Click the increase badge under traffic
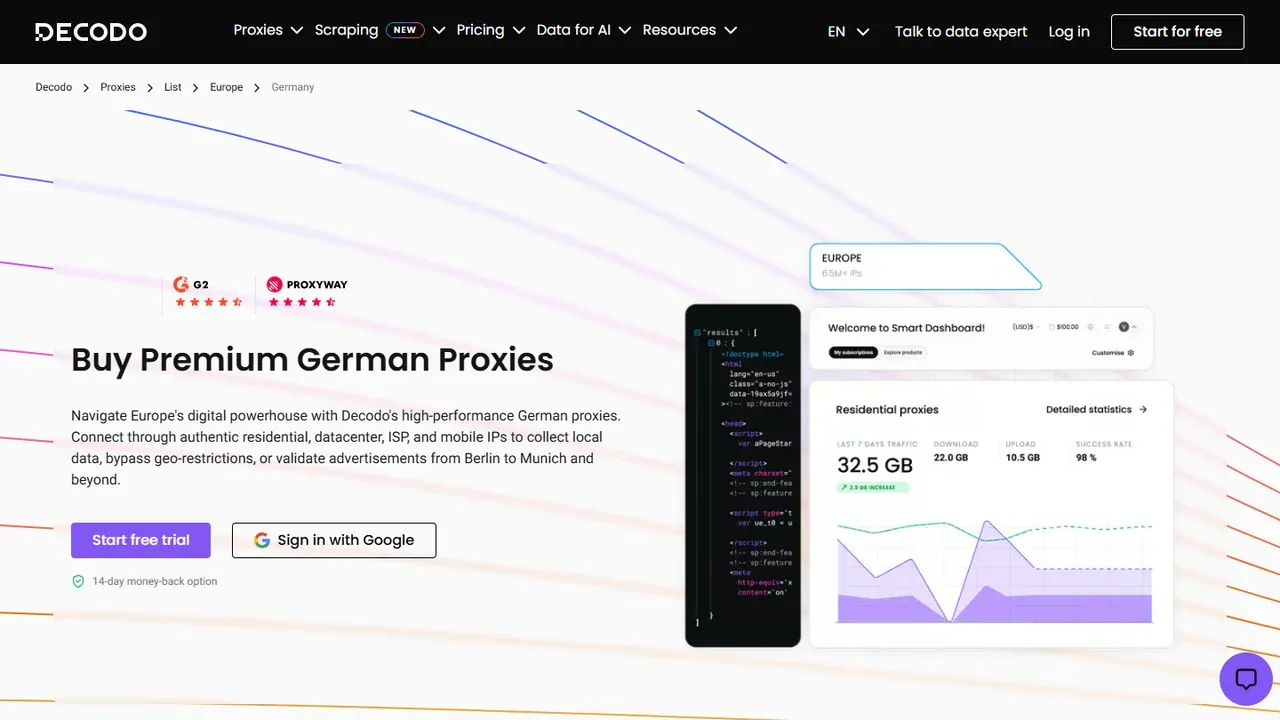 point(873,488)
